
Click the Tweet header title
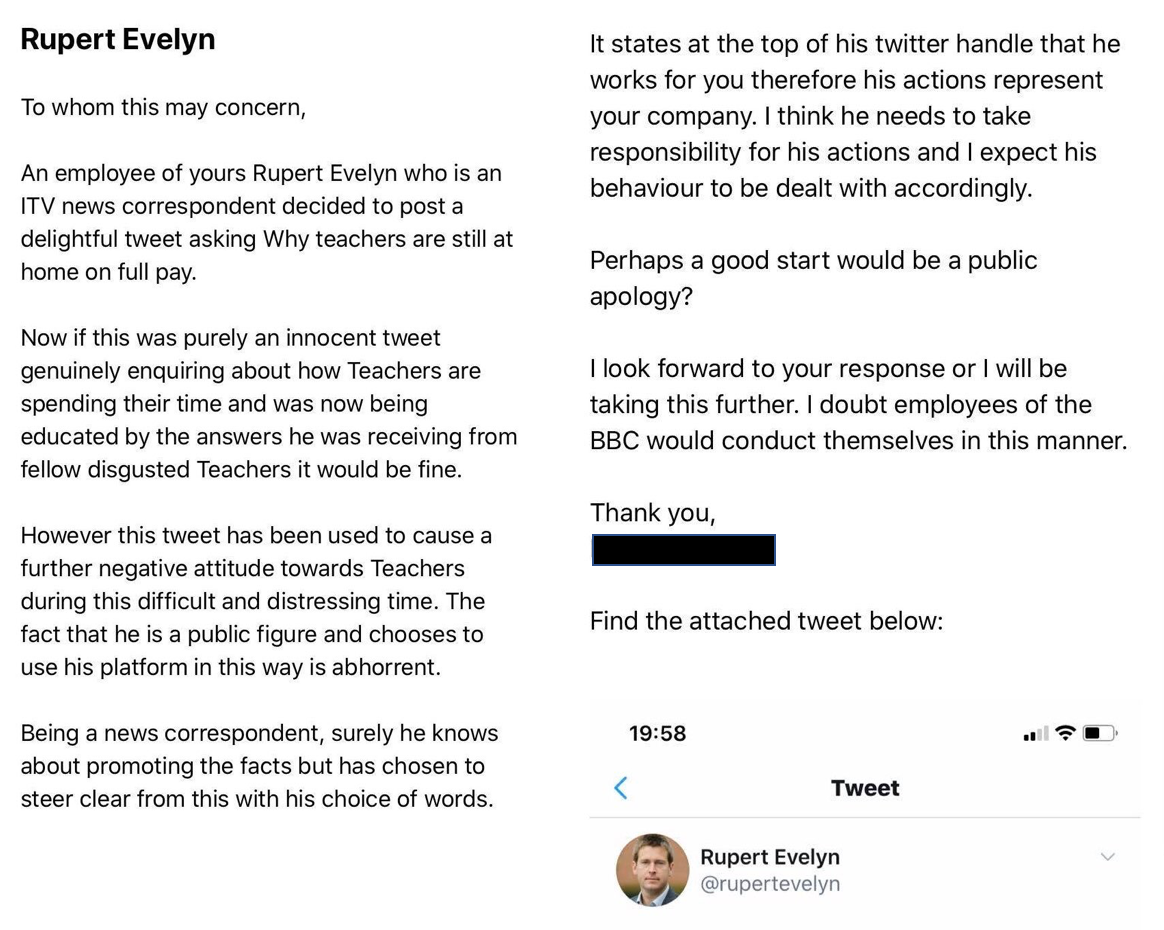(865, 788)
